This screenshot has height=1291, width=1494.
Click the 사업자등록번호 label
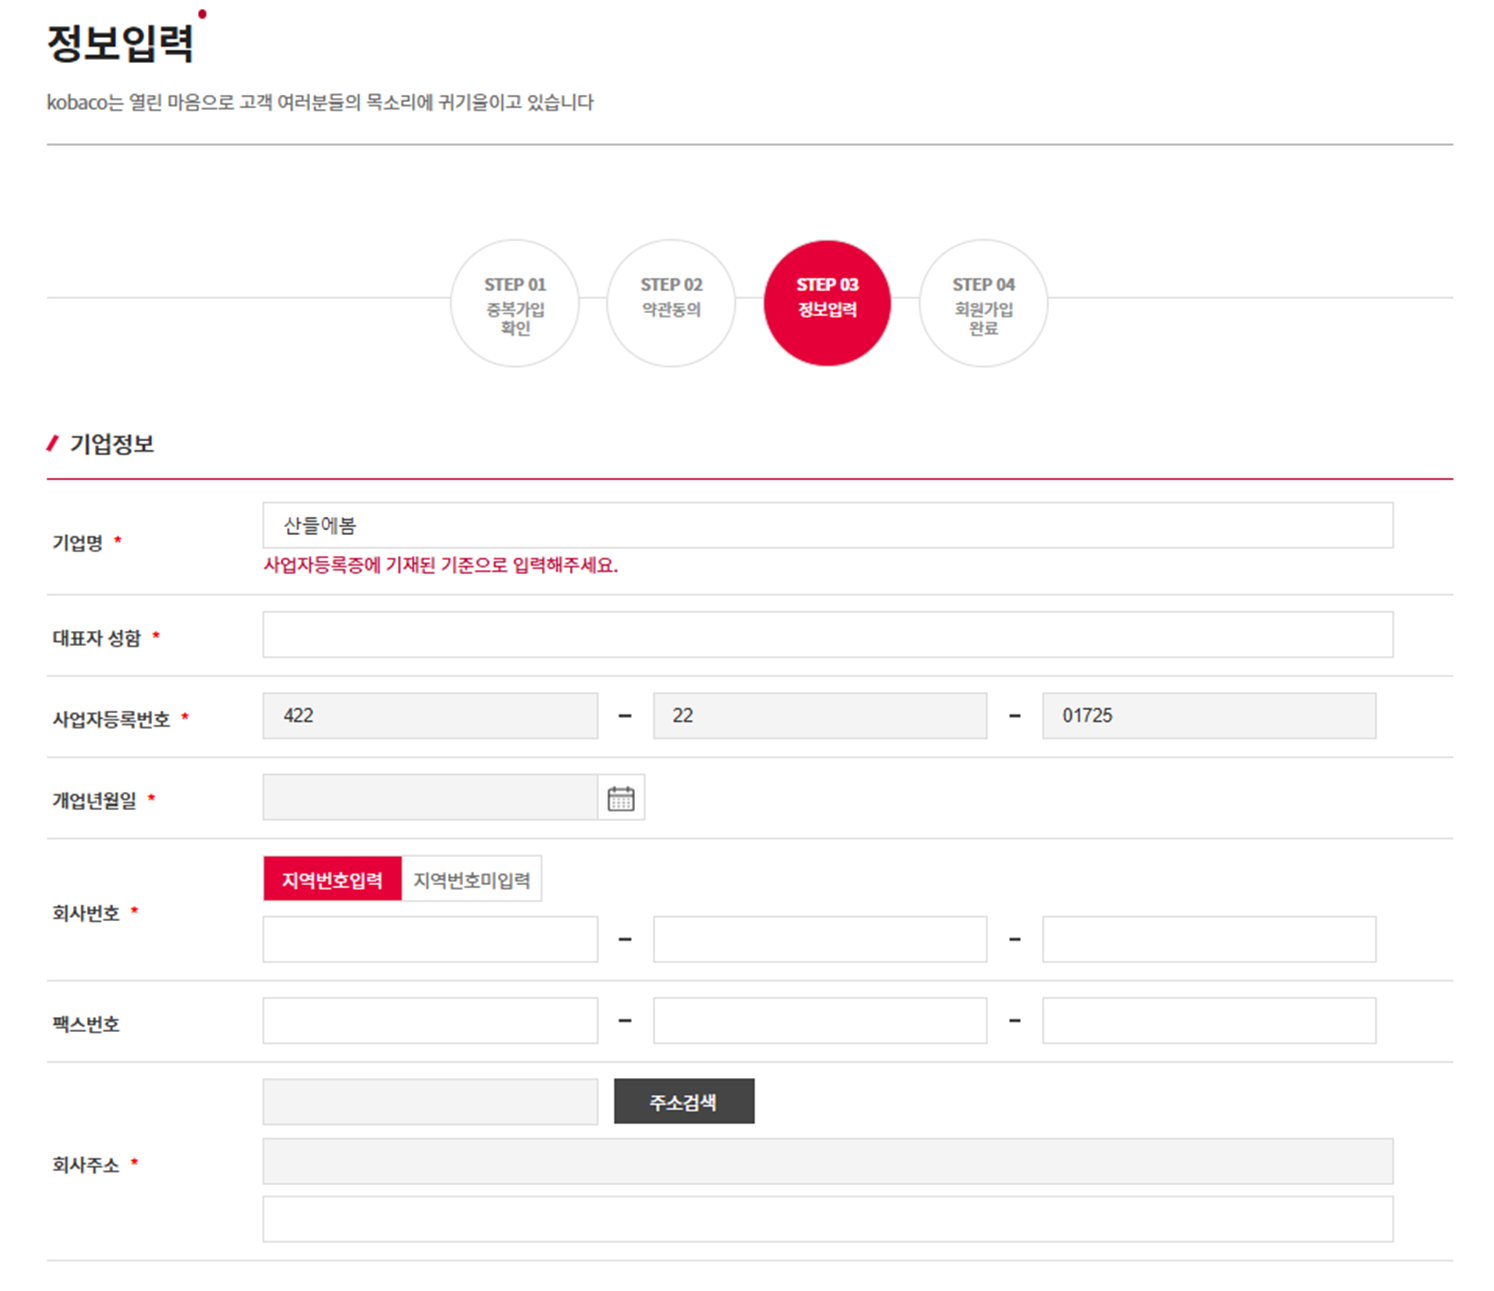coord(111,719)
